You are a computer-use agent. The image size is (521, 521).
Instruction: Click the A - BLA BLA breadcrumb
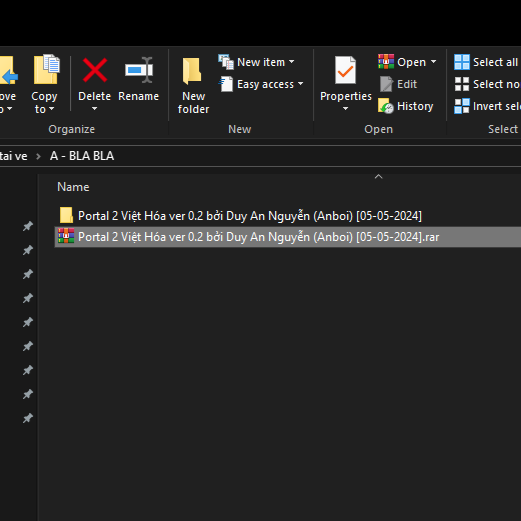[82, 156]
